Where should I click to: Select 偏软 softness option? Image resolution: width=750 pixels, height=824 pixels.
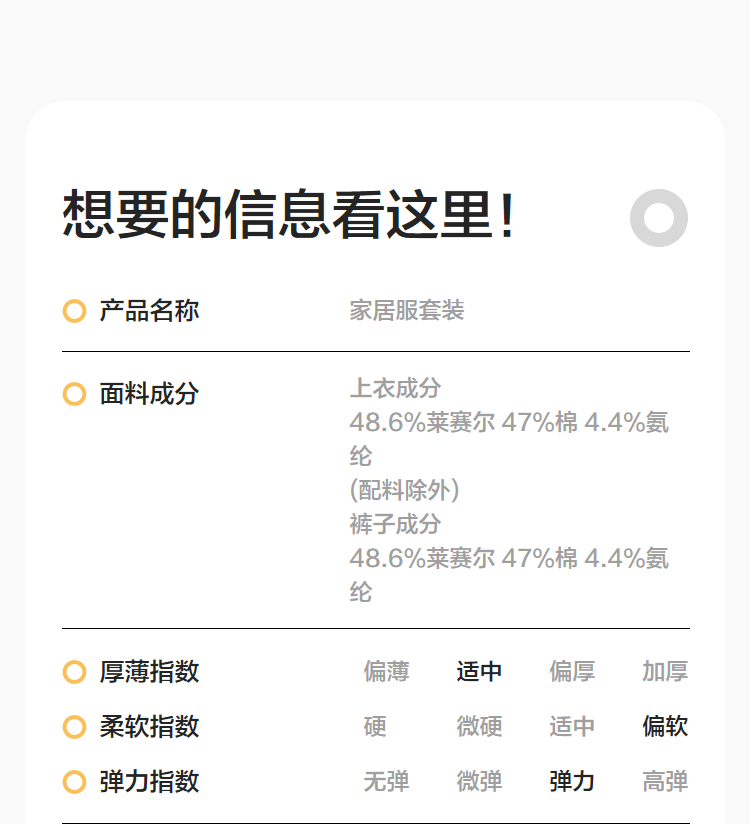pyautogui.click(x=665, y=727)
